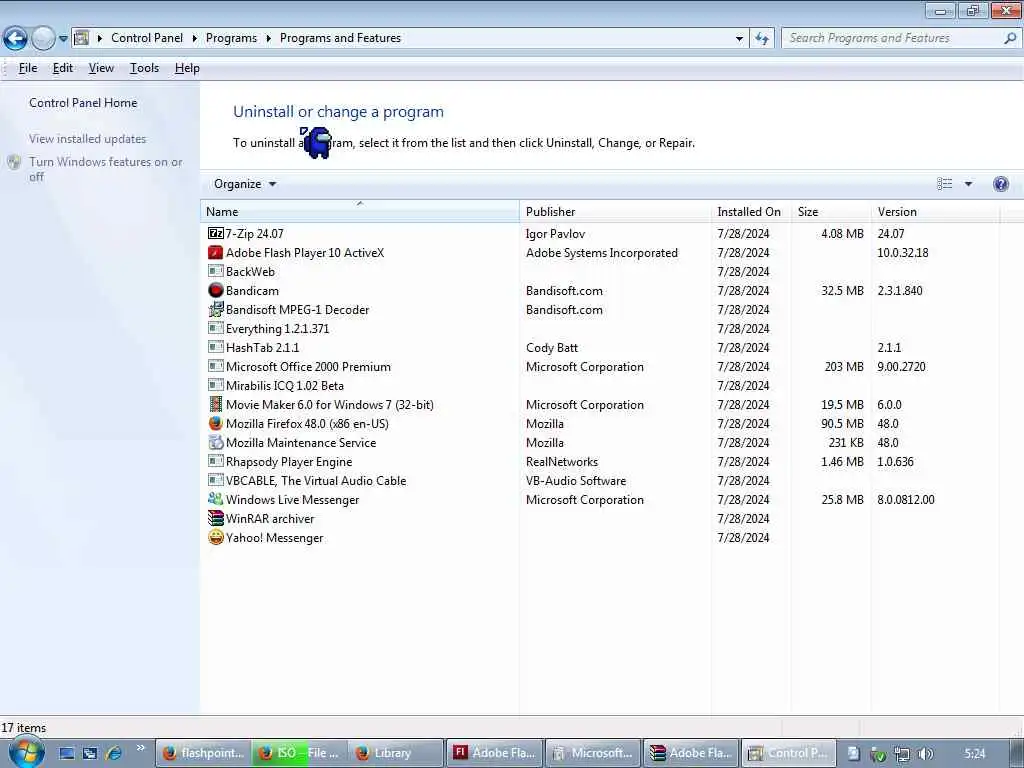The height and width of the screenshot is (768, 1024).
Task: Select the Cody Batt publisher cell
Action: tap(552, 347)
